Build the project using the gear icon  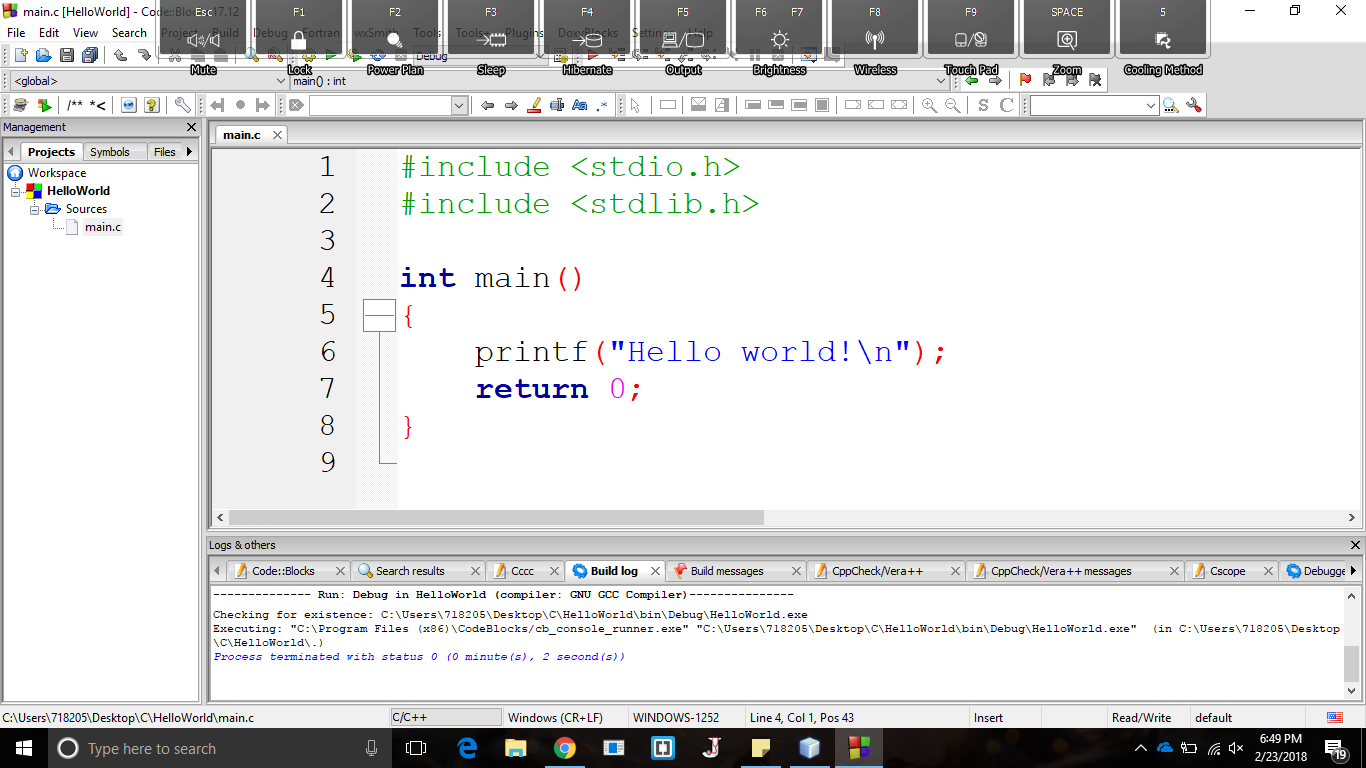(x=309, y=57)
